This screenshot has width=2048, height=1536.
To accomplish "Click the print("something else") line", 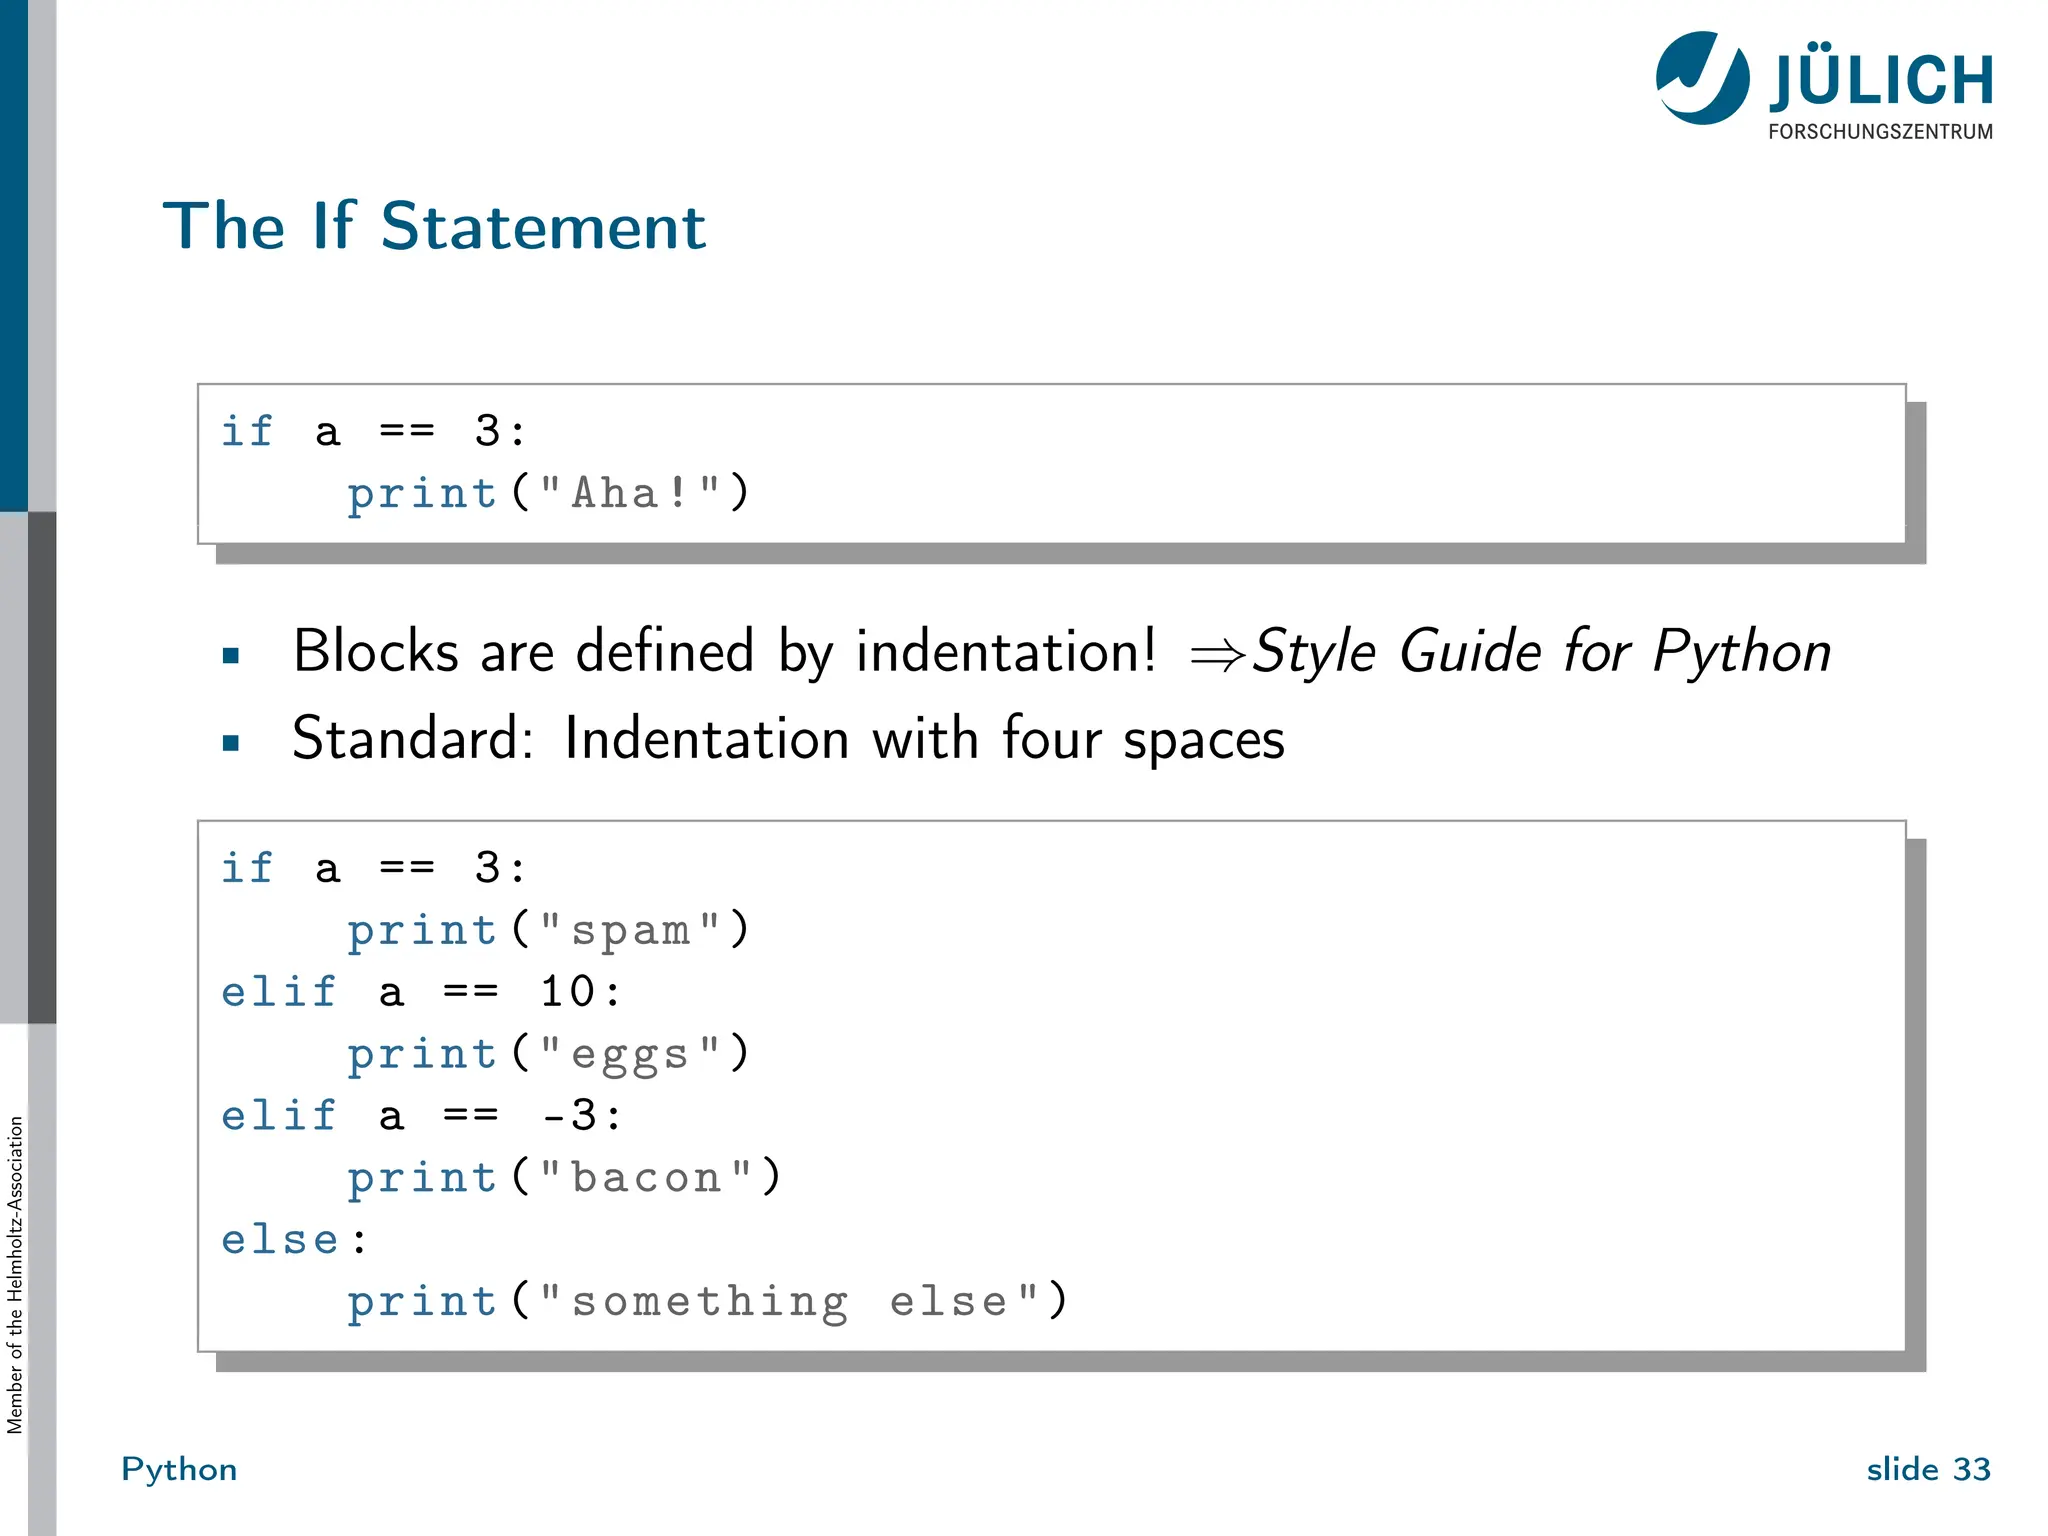I will 708,1302.
